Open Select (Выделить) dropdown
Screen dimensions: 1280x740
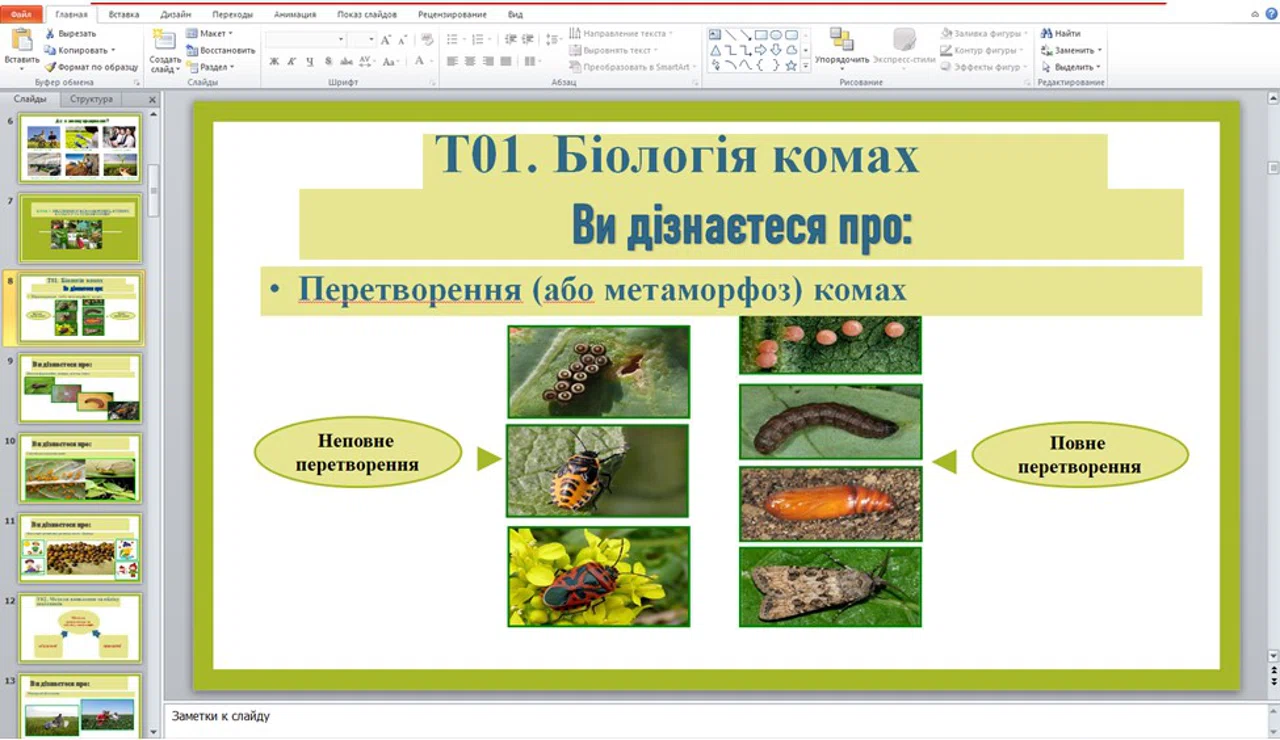[x=1071, y=67]
